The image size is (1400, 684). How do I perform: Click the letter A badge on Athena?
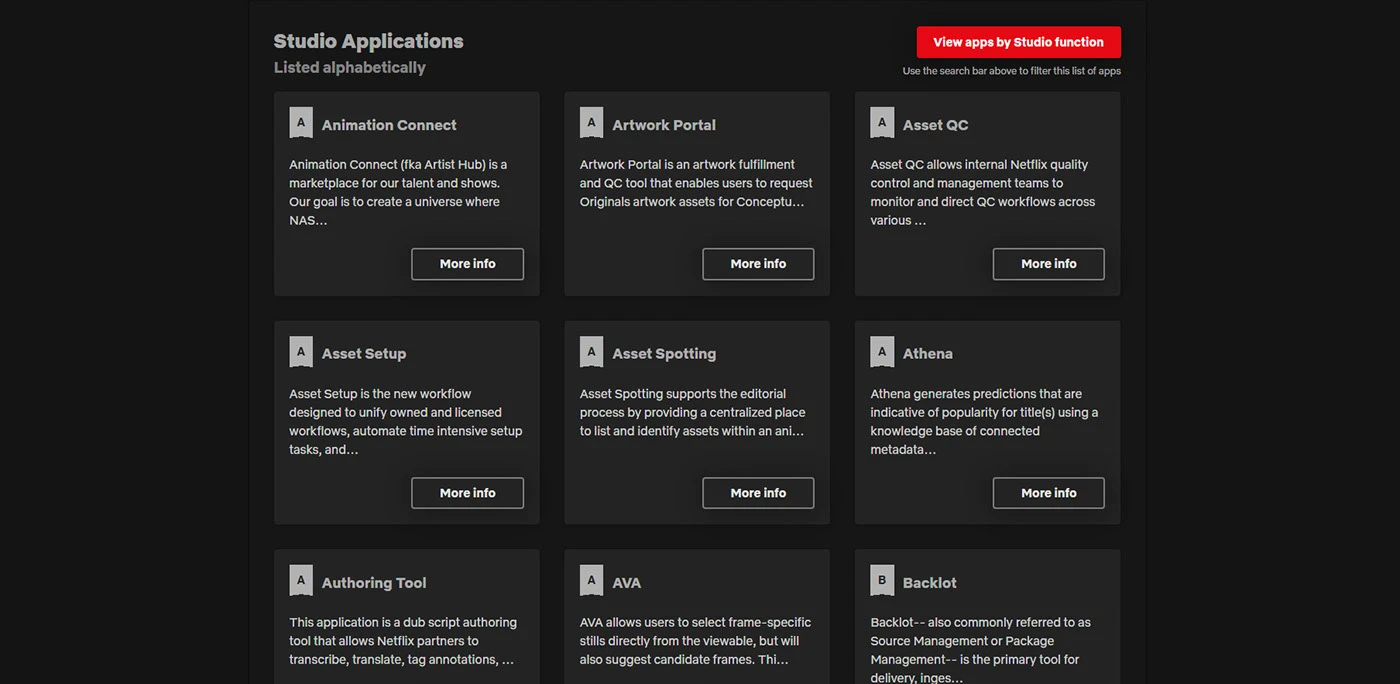coord(882,352)
